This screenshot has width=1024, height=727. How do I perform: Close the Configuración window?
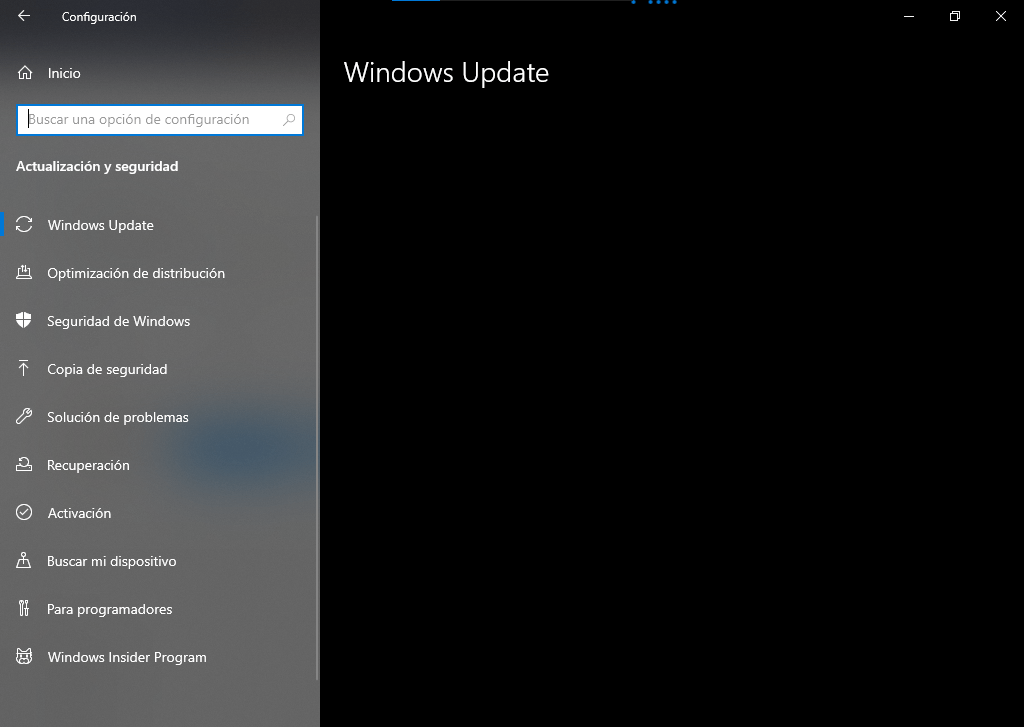(x=1000, y=16)
